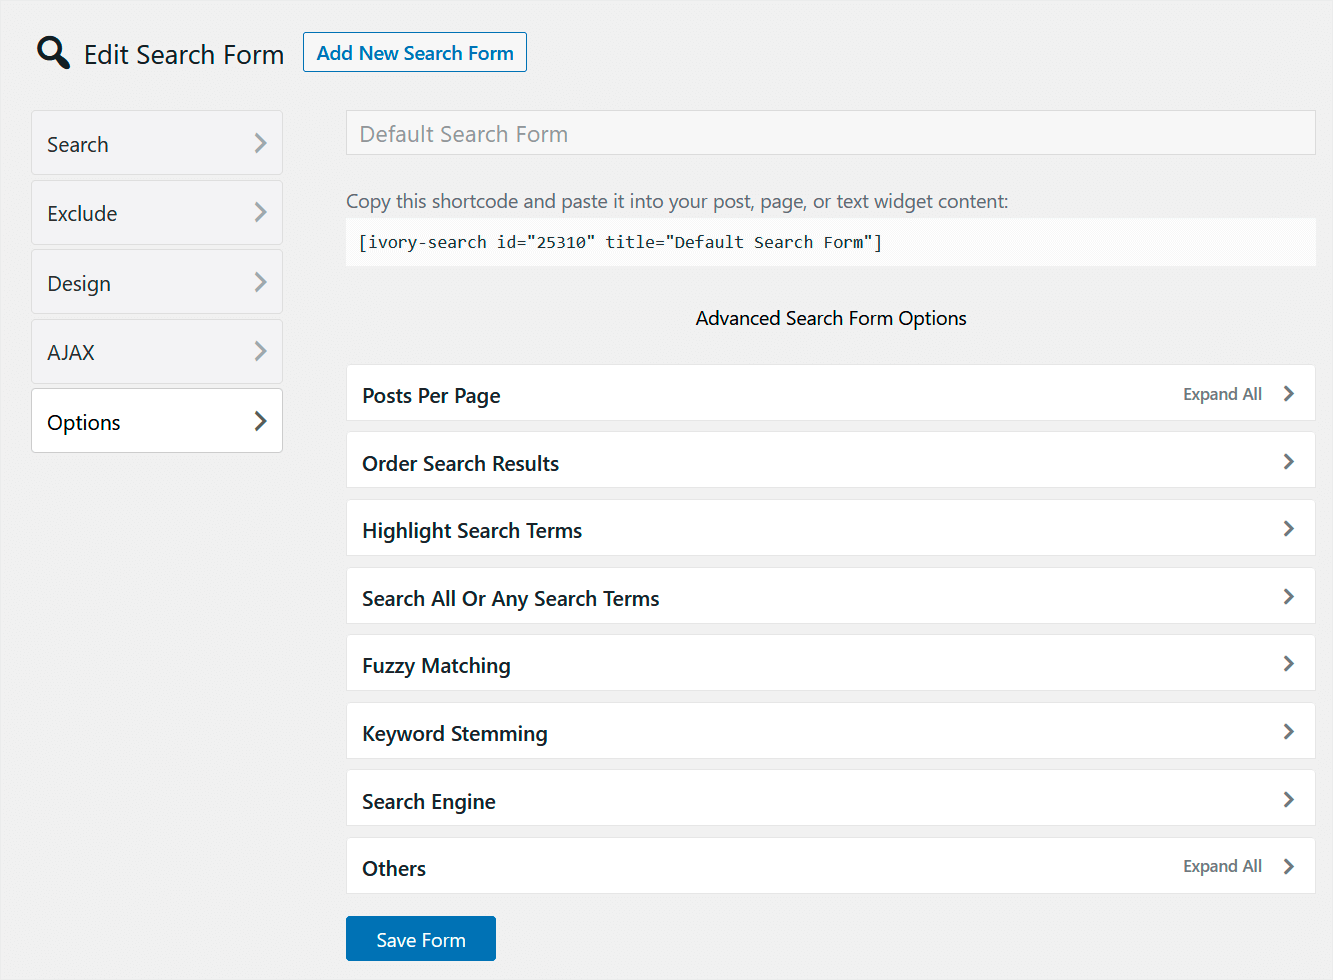Image resolution: width=1333 pixels, height=980 pixels.
Task: Click the search magnifier icon beside Edit Search Form
Action: (x=52, y=51)
